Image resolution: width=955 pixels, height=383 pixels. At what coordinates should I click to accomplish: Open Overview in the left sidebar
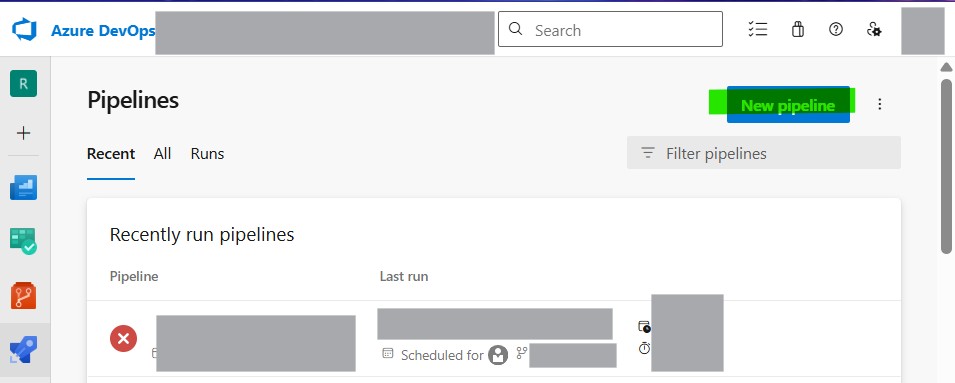coord(23,188)
